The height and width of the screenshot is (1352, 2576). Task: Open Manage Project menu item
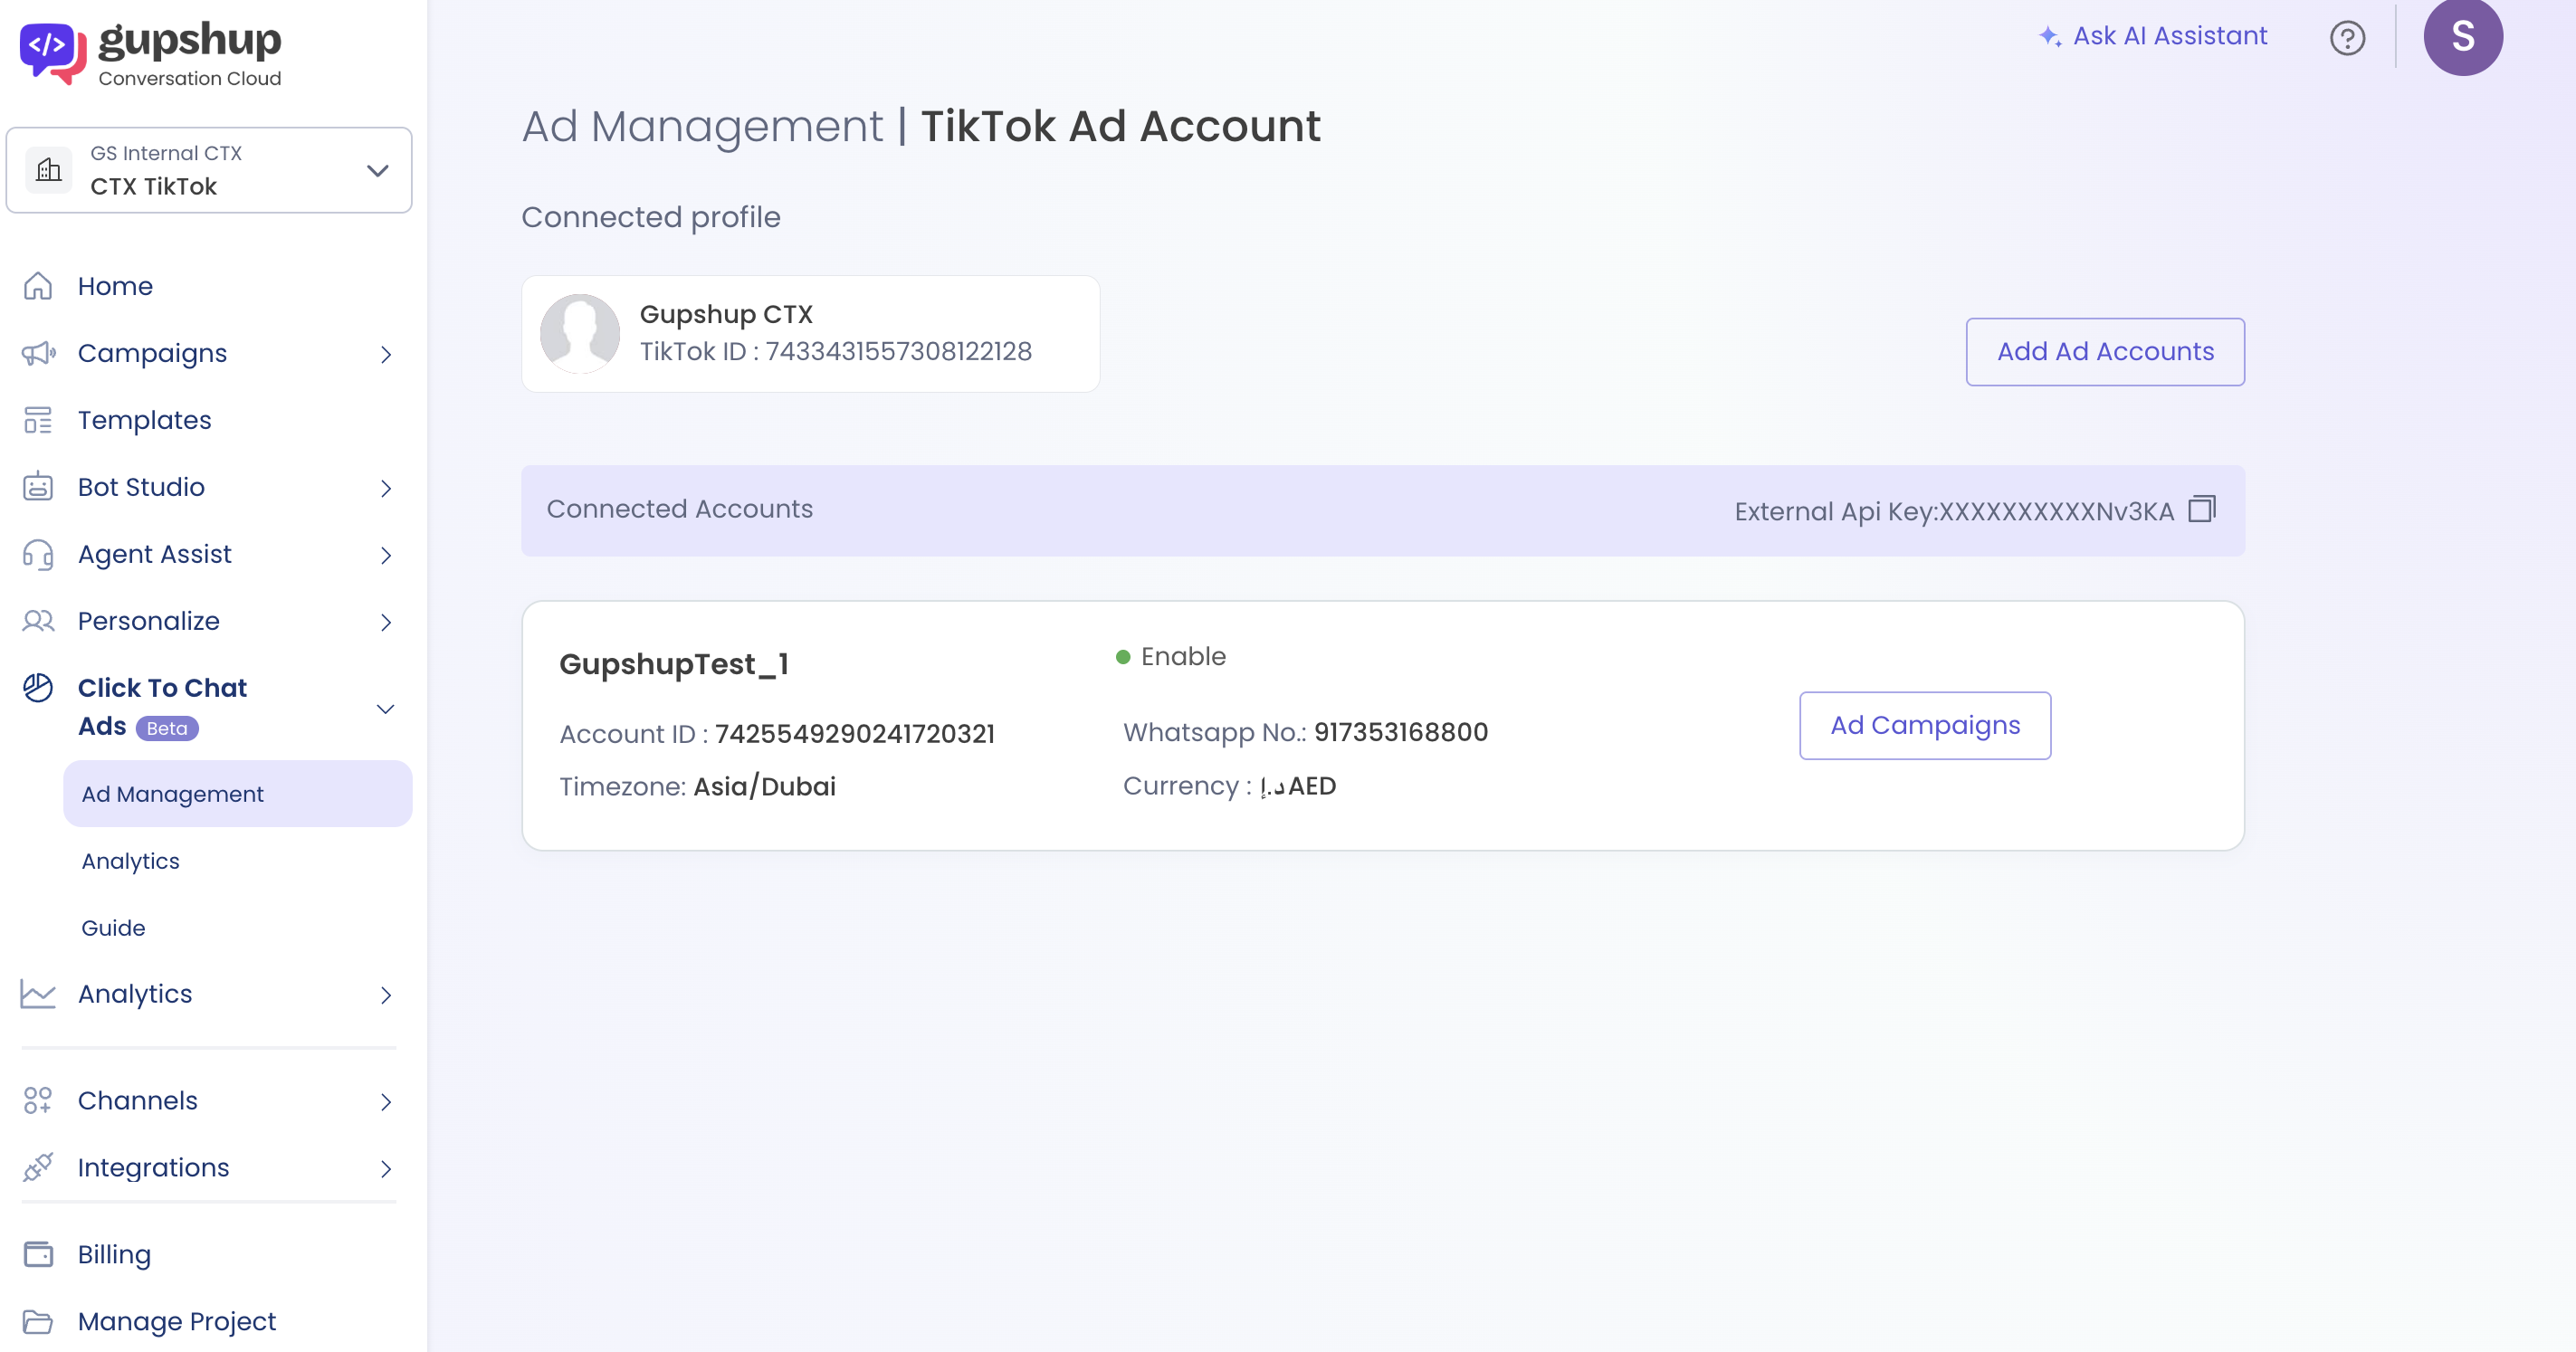point(177,1321)
